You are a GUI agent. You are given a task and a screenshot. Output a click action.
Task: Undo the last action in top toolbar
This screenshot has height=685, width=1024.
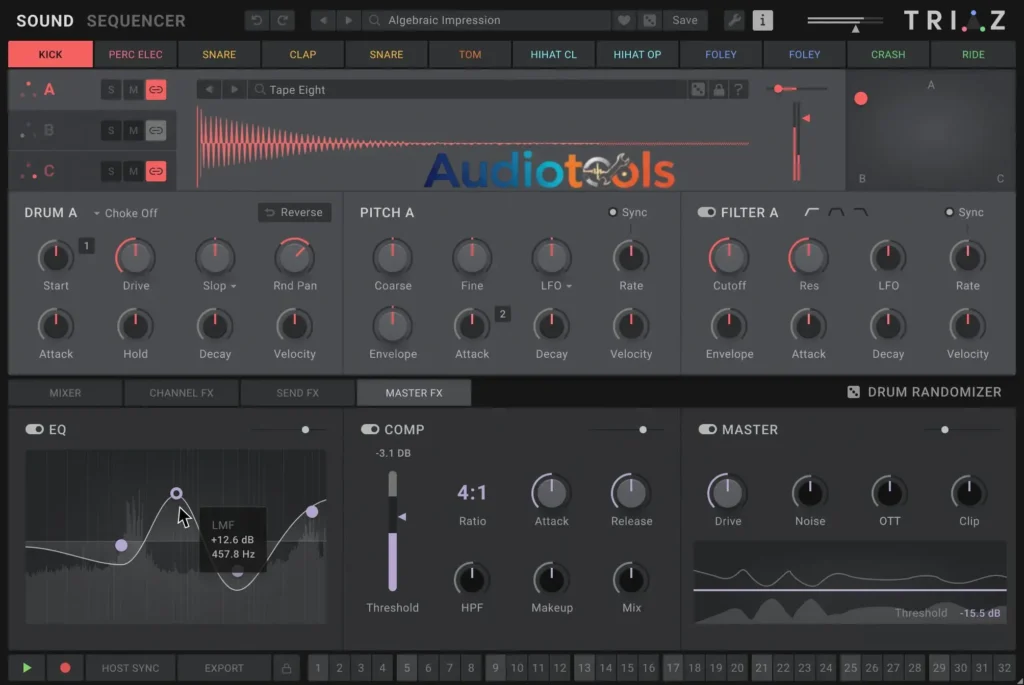(257, 20)
